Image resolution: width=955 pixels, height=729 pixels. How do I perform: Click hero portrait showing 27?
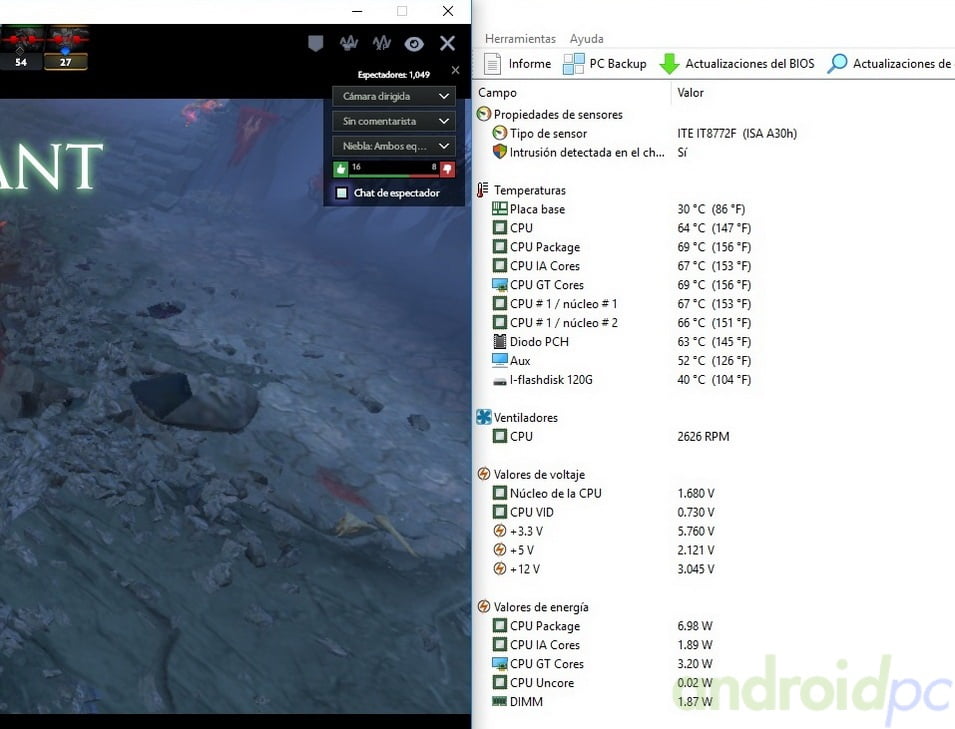(x=66, y=48)
